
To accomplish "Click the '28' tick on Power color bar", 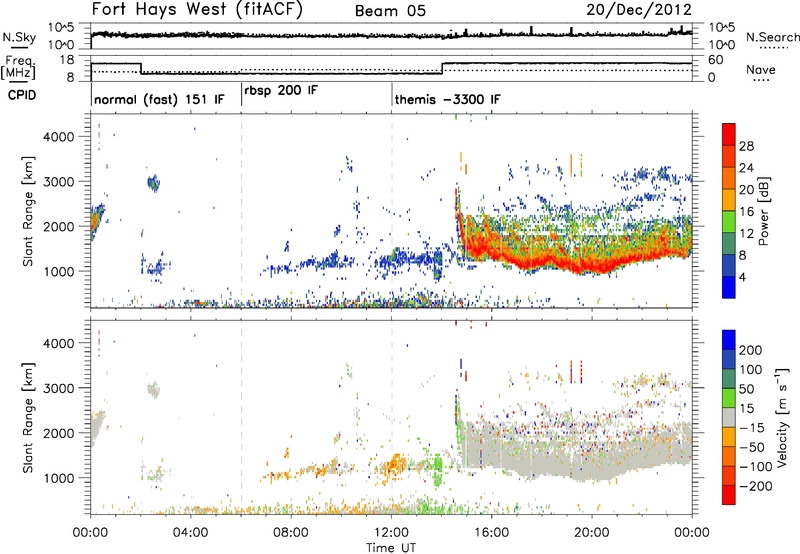I will point(746,146).
